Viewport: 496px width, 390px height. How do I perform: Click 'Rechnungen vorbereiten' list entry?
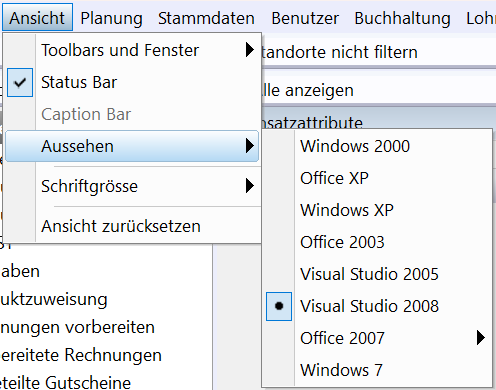click(77, 328)
